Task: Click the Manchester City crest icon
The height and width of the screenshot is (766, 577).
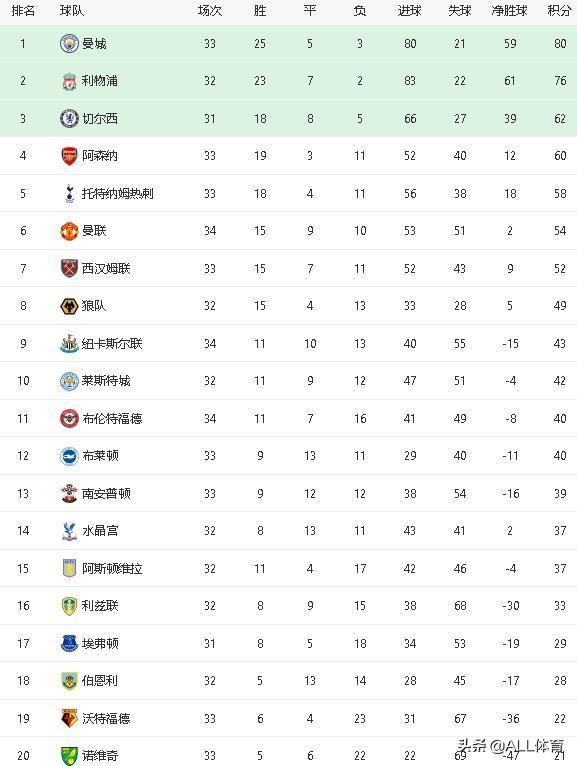Action: [x=69, y=43]
